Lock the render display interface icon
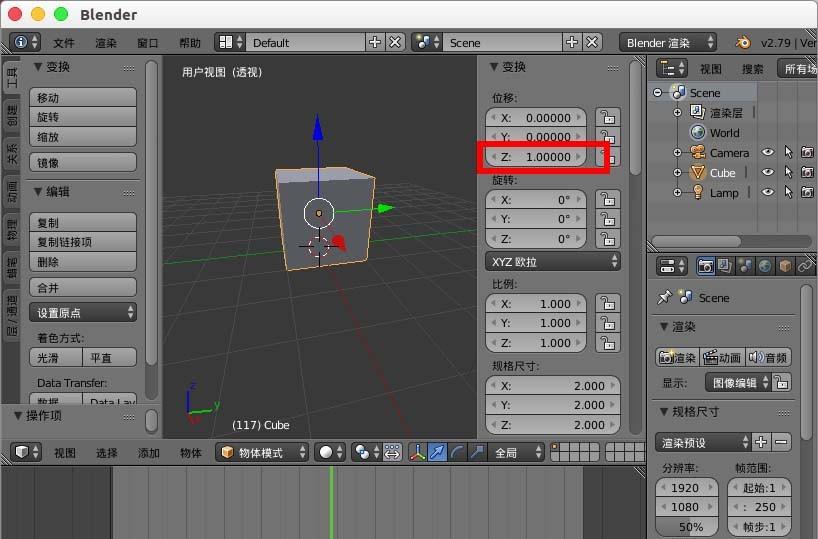 [781, 382]
